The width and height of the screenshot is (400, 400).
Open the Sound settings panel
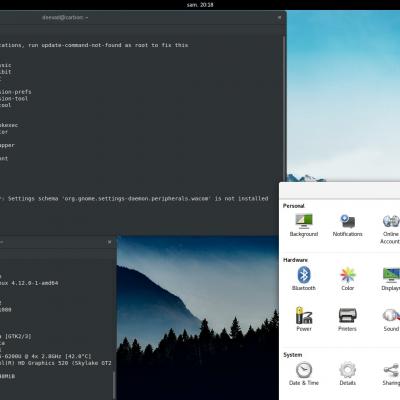coord(391,319)
